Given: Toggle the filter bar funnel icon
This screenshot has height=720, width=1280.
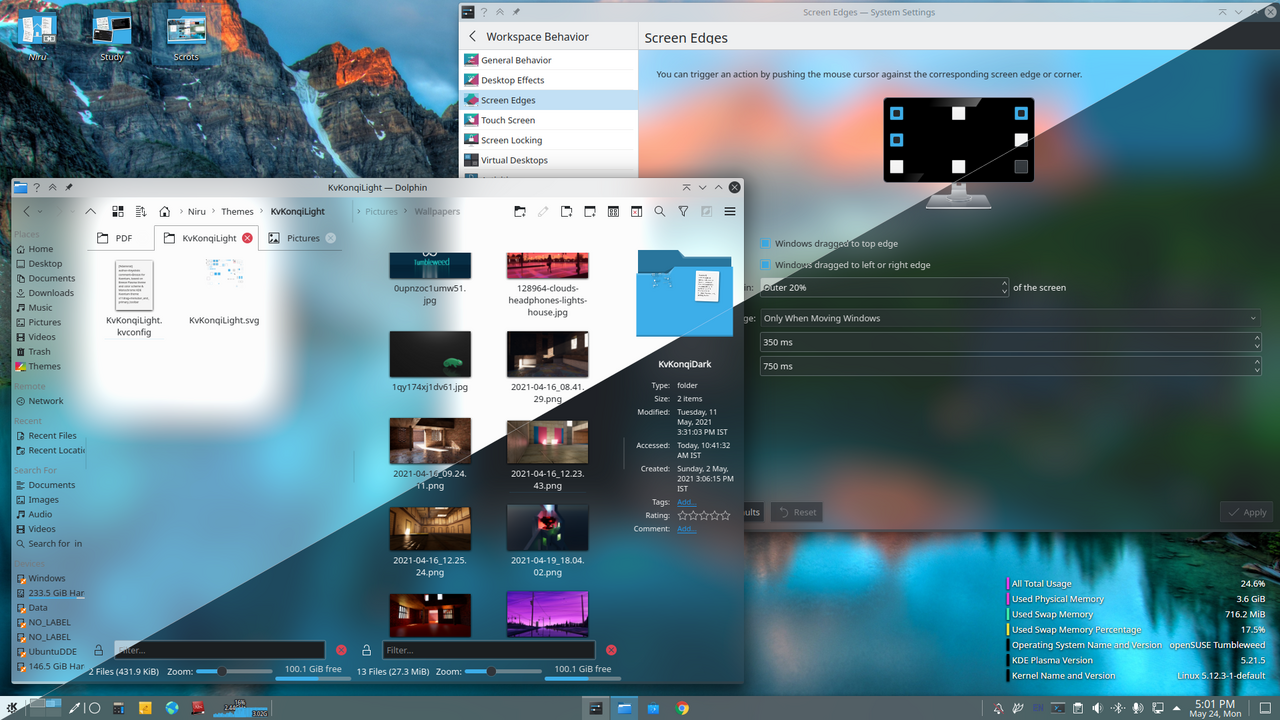Looking at the screenshot, I should pyautogui.click(x=683, y=212).
